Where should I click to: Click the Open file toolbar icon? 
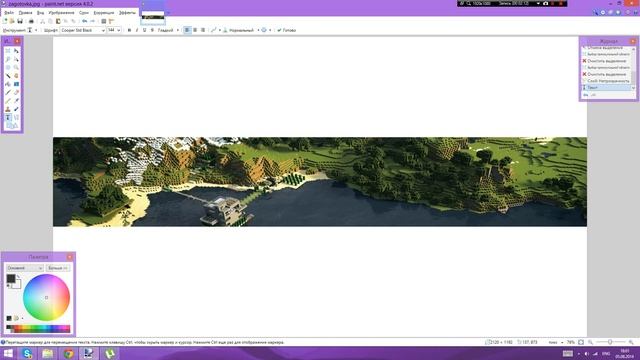[12, 21]
